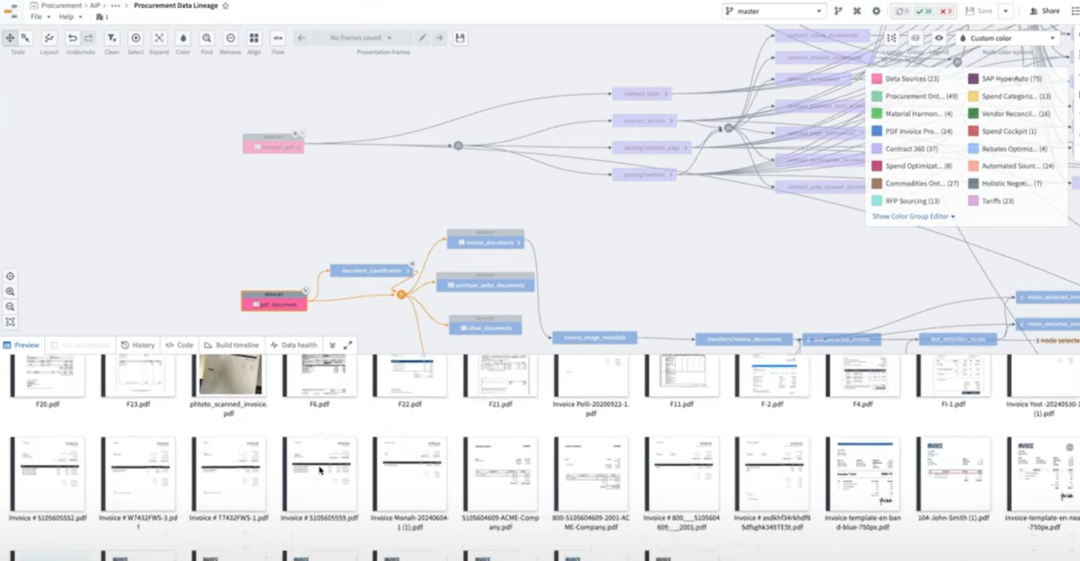This screenshot has width=1080, height=561.
Task: Center the graph with the target icon
Action: [x=10, y=276]
